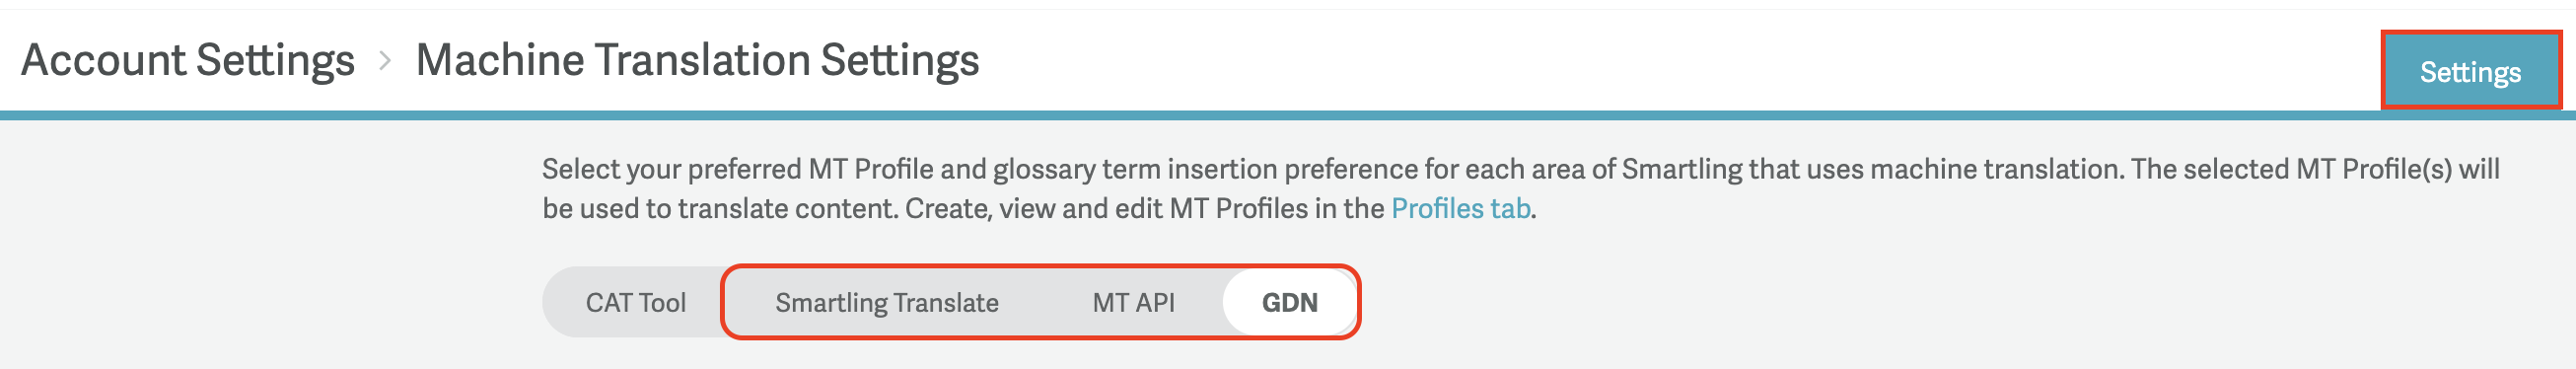Click the breadcrumb chevron separator arrow
2576x369 pixels.
point(385,61)
